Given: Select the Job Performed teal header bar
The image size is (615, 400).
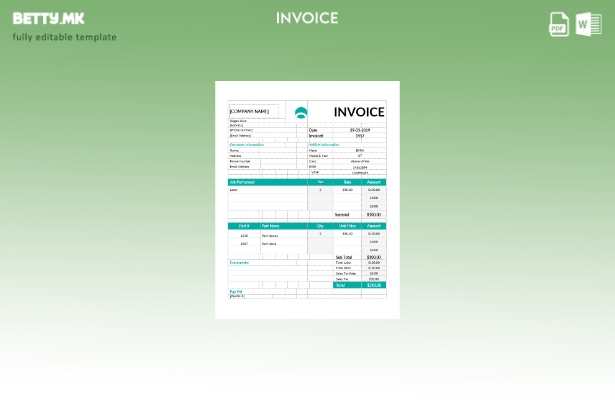Looking at the screenshot, I should coord(267,182).
